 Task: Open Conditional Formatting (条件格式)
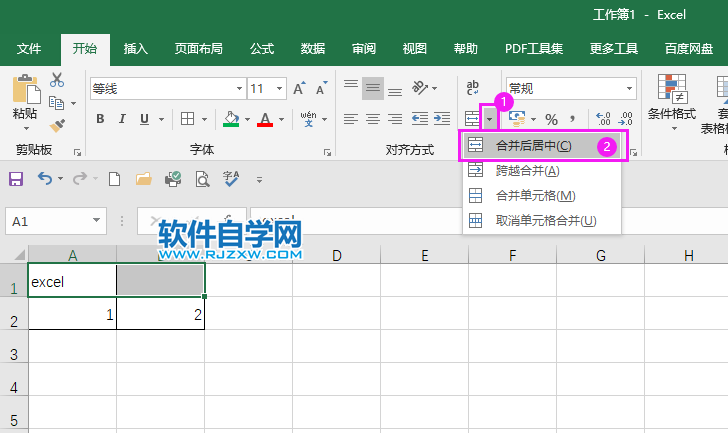point(672,102)
